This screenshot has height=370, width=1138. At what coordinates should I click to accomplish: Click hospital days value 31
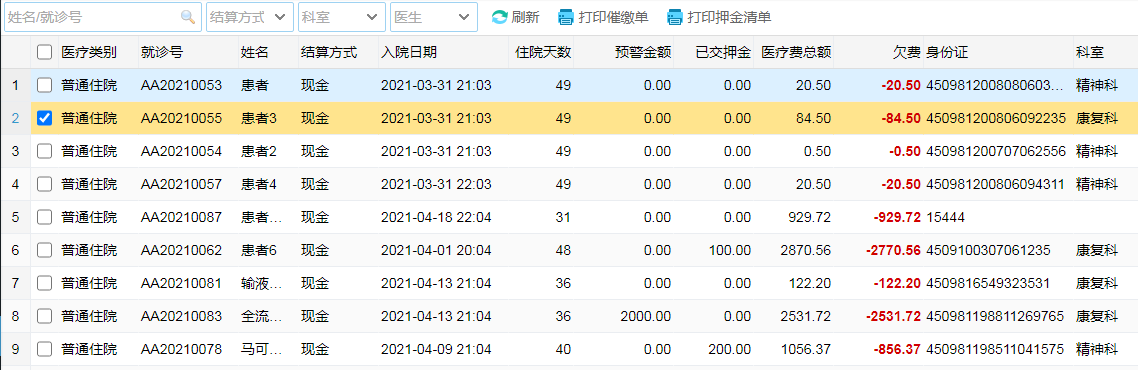point(563,217)
